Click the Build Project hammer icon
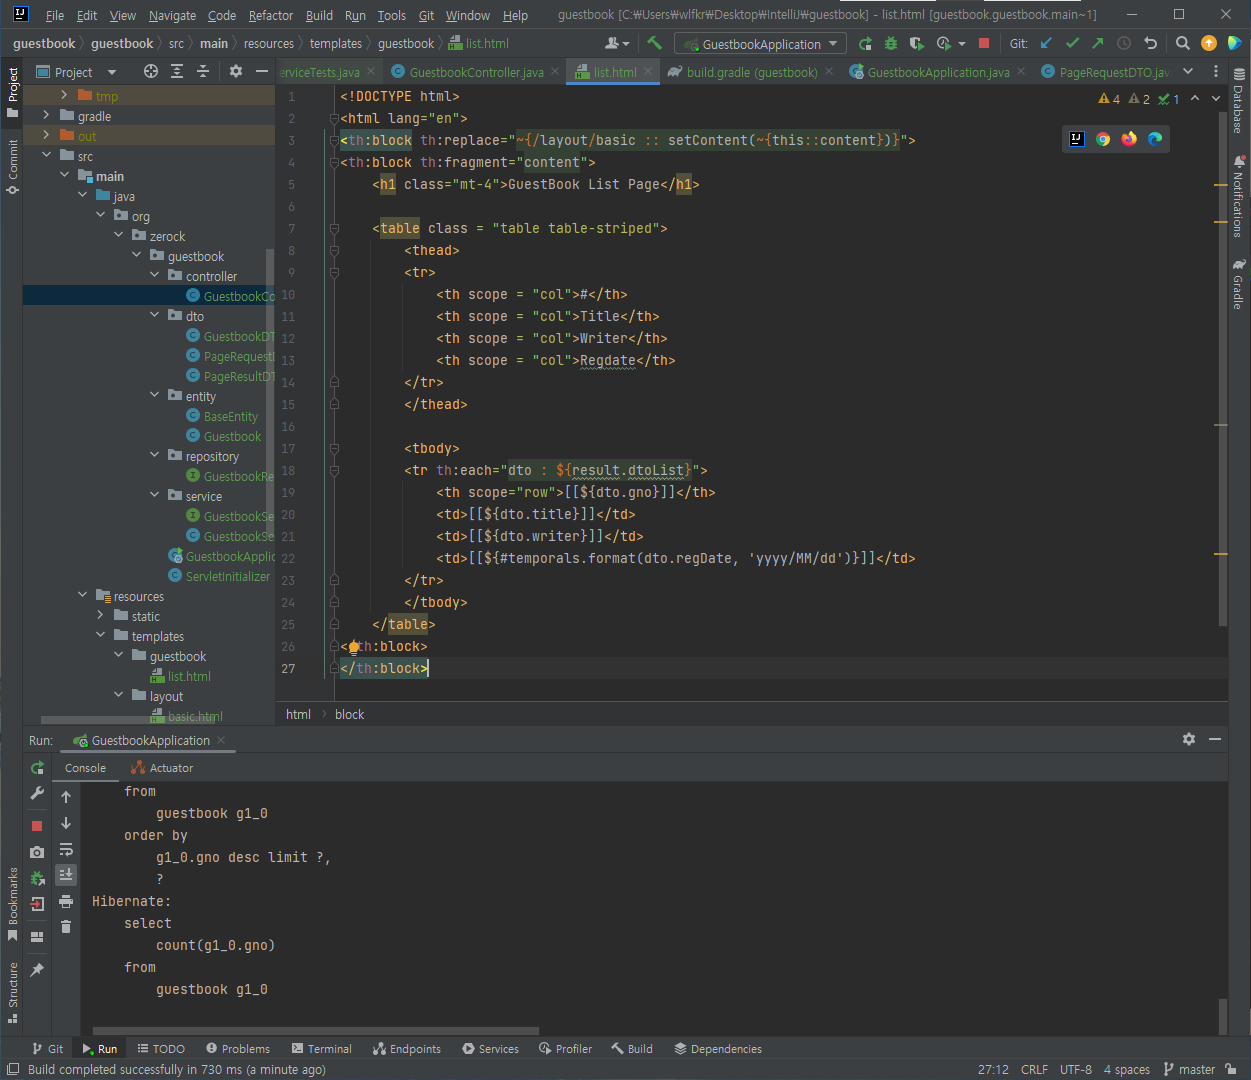 (655, 43)
